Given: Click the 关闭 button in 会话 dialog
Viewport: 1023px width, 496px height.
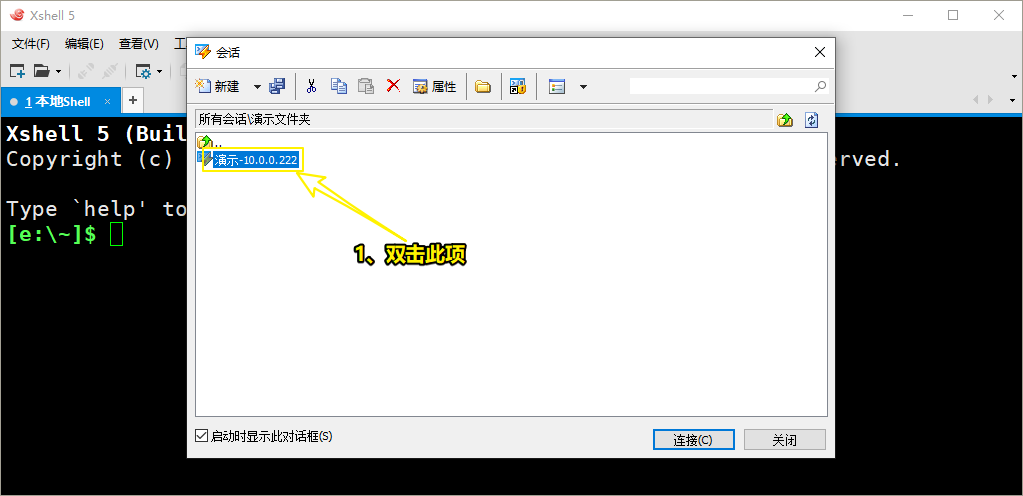Looking at the screenshot, I should [x=785, y=440].
